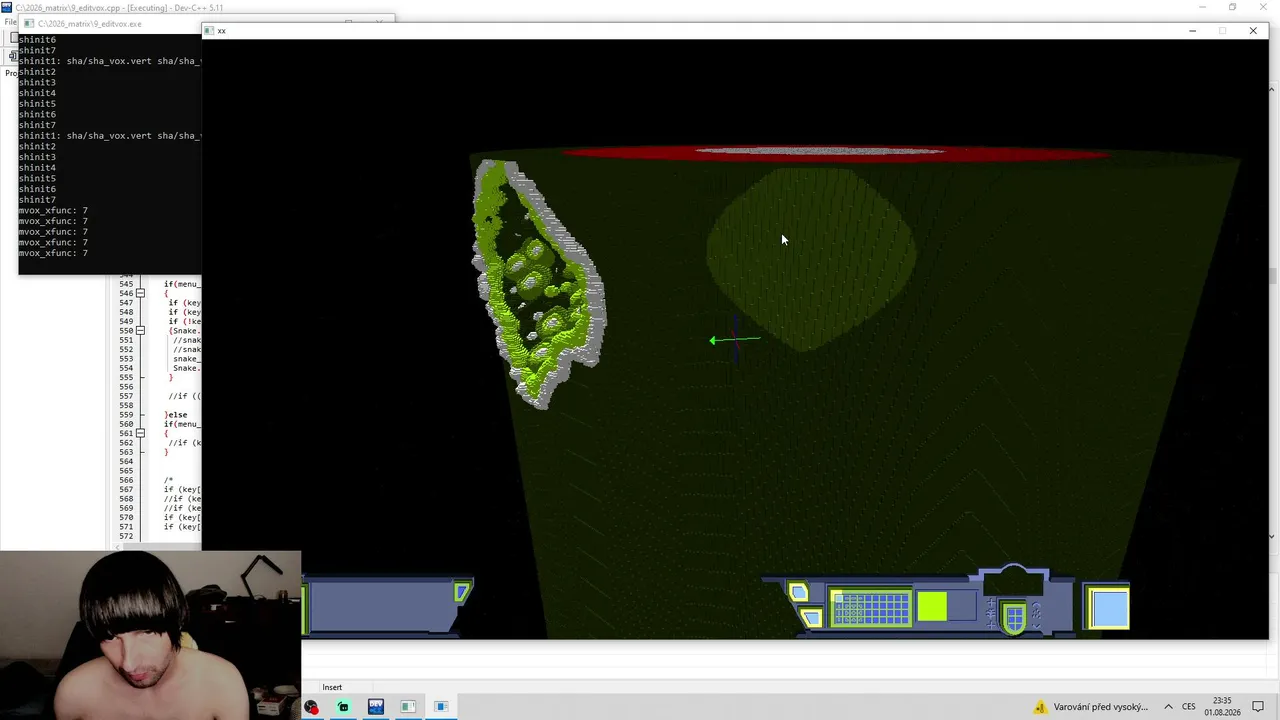Click the console window icon for 9_editvox.exe
Screen dimensions: 1280x720
tap(28, 24)
